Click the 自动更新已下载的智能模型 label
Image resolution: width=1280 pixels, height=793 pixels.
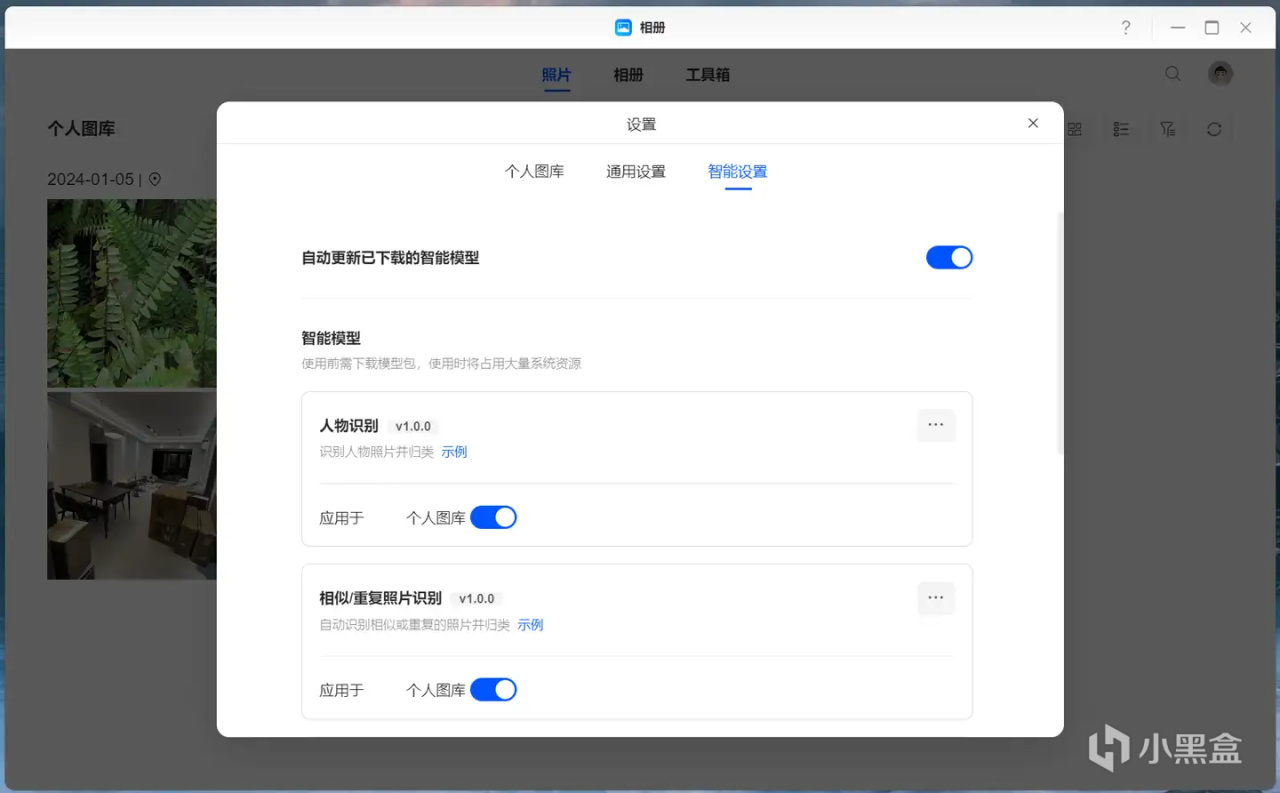coord(390,258)
